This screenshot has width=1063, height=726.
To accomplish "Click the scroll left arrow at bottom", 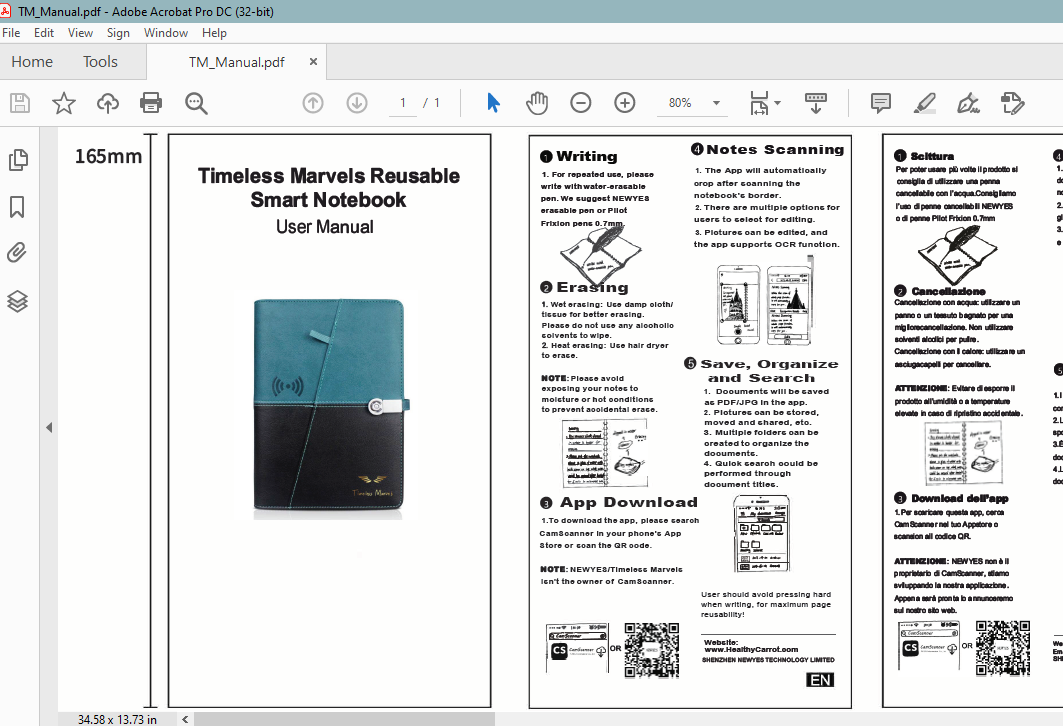I will (185, 719).
